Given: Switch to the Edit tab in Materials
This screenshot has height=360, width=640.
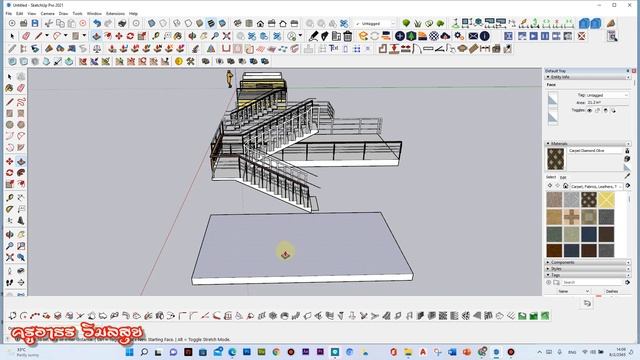Looking at the screenshot, I should [563, 178].
